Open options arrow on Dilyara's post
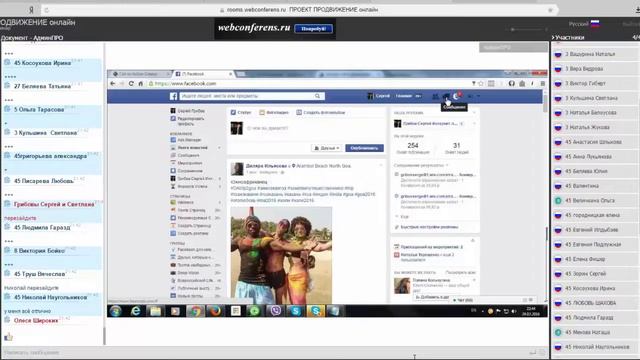Screen dimensions: 640x360 click(x=381, y=166)
